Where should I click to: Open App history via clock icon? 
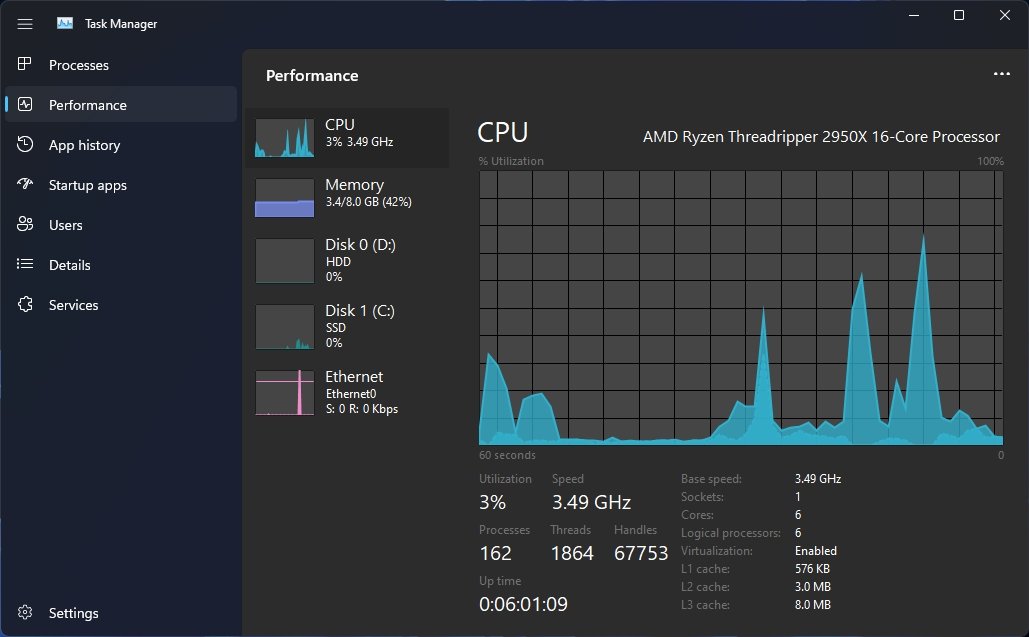26,145
